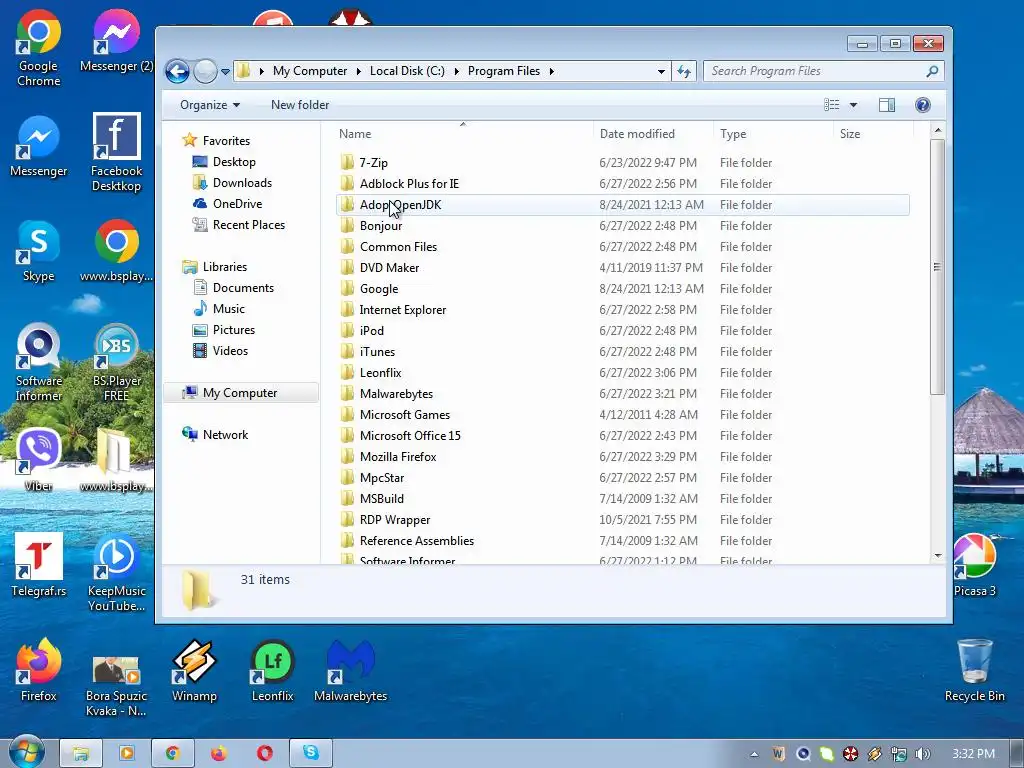Click Leonflix desktop shortcut
The width and height of the screenshot is (1024, 768).
272,671
